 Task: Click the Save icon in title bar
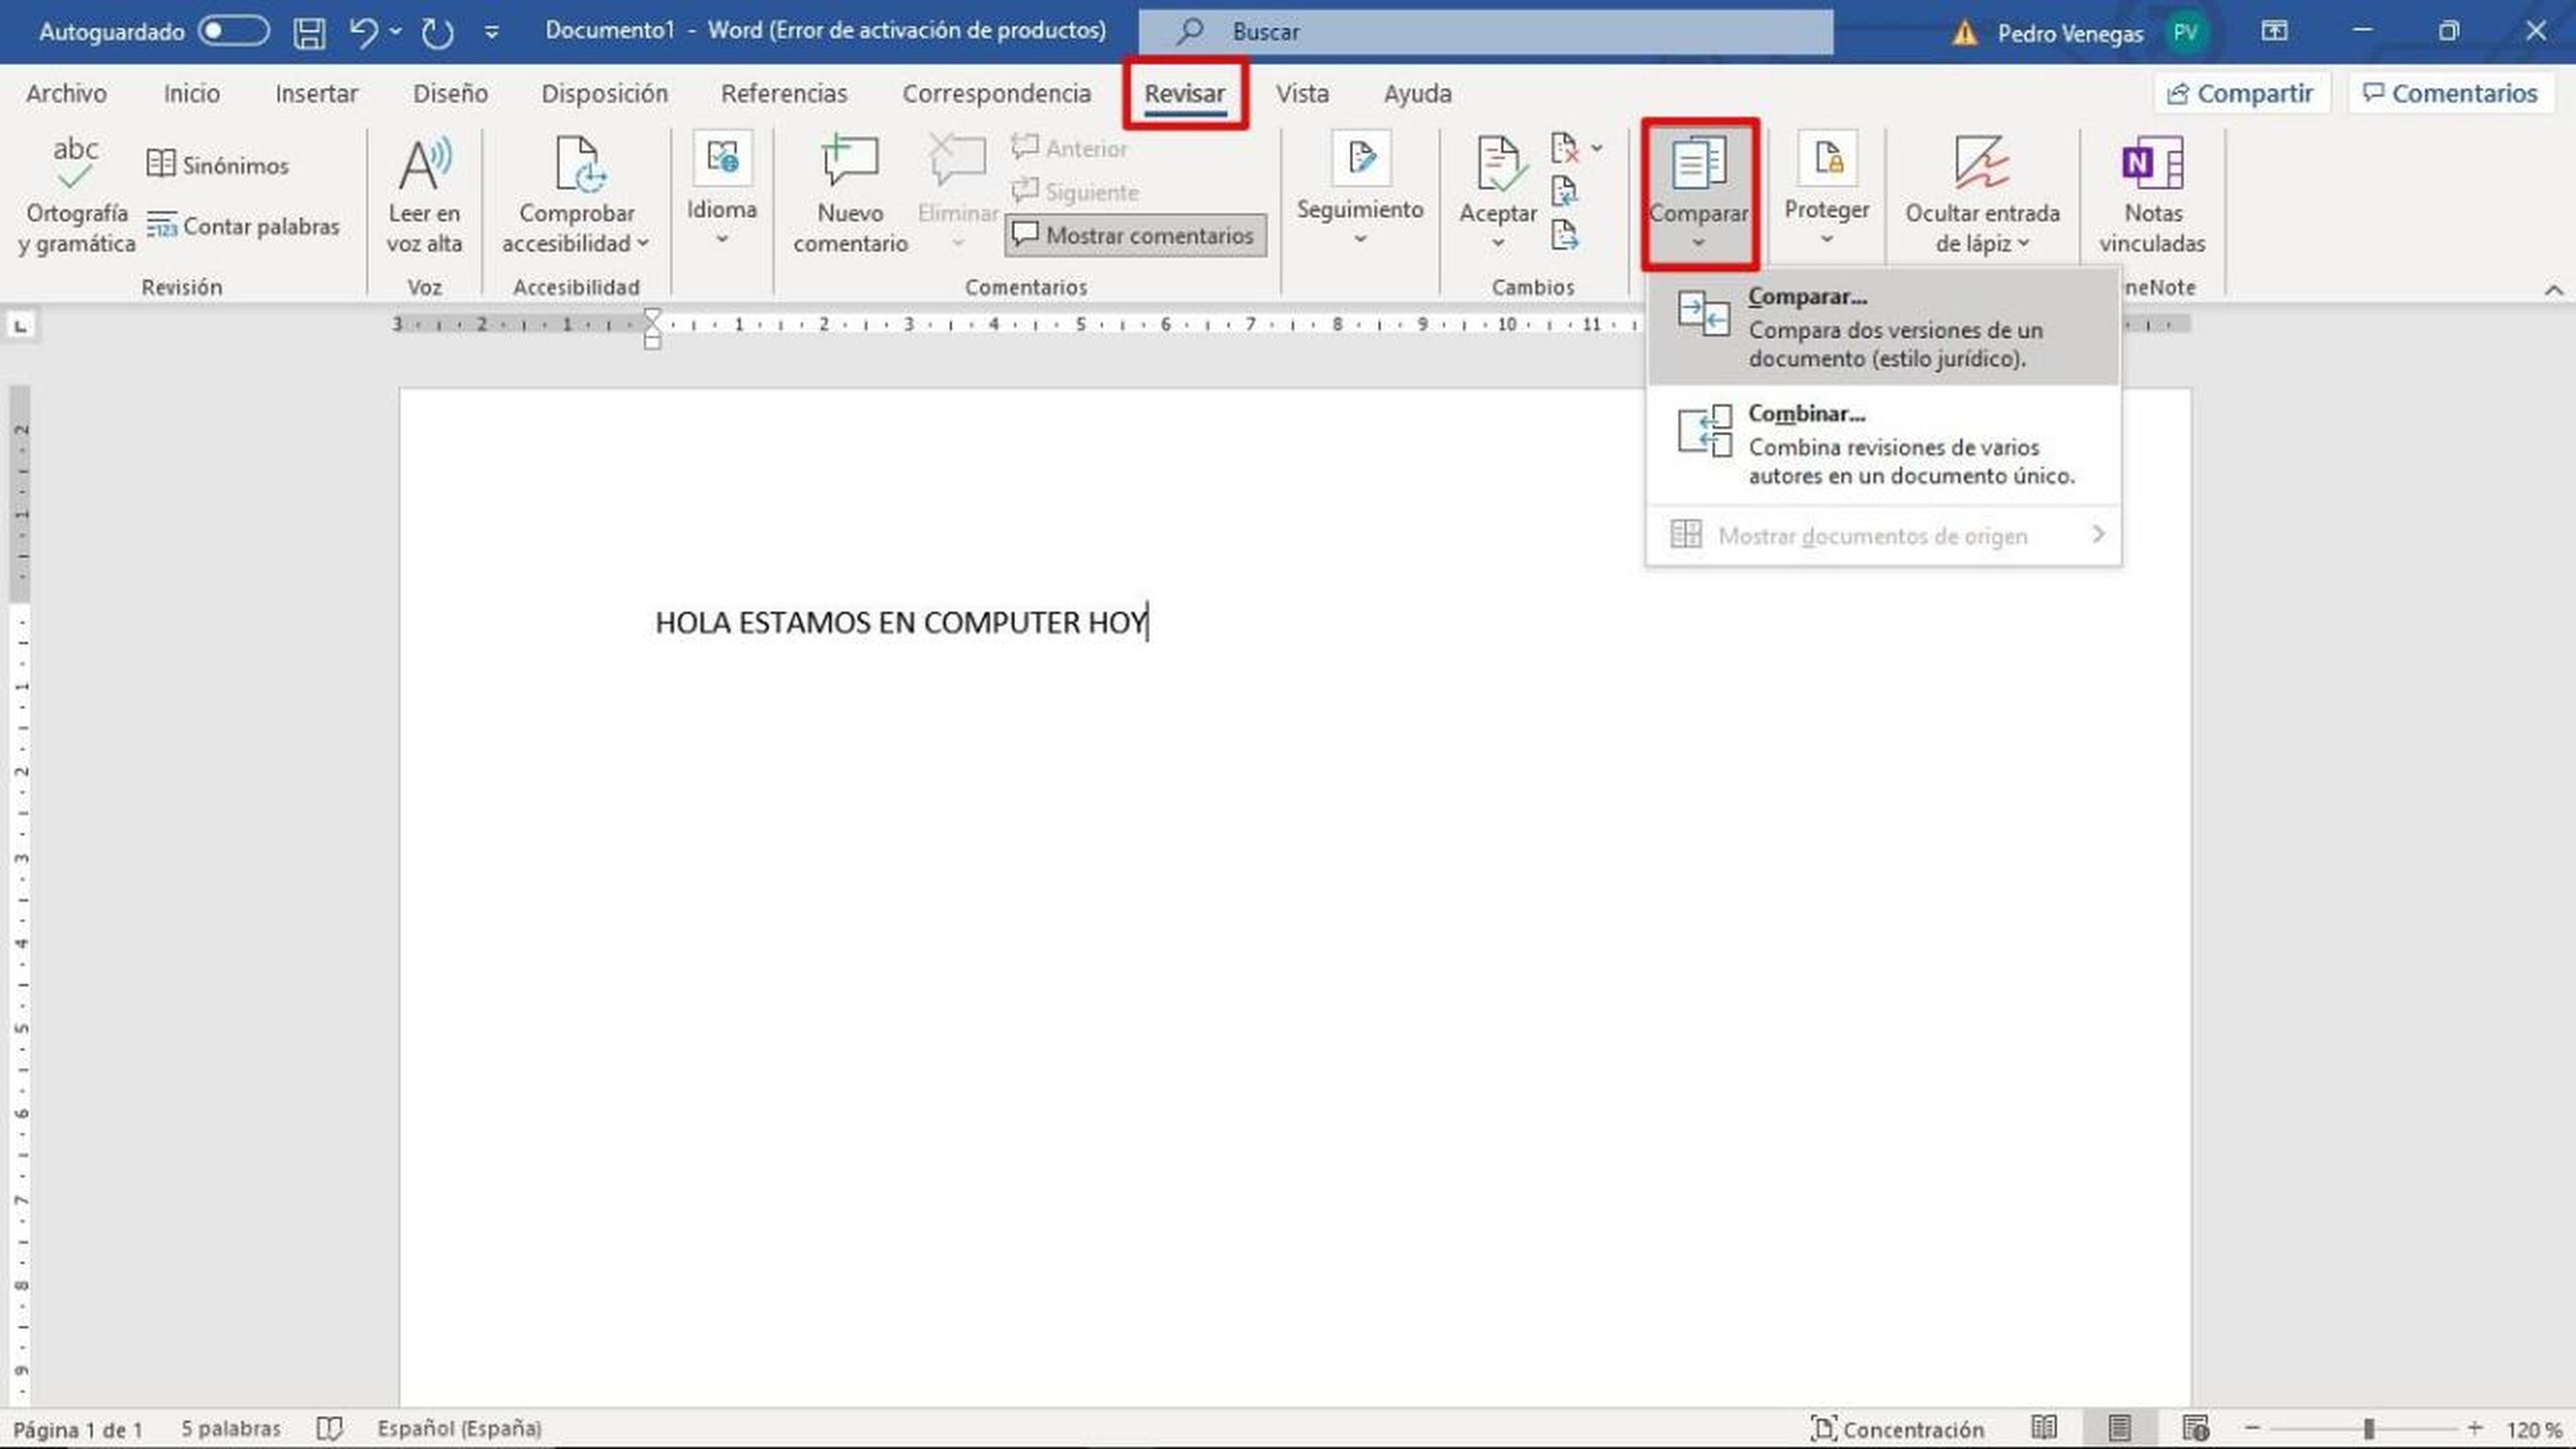pos(309,32)
